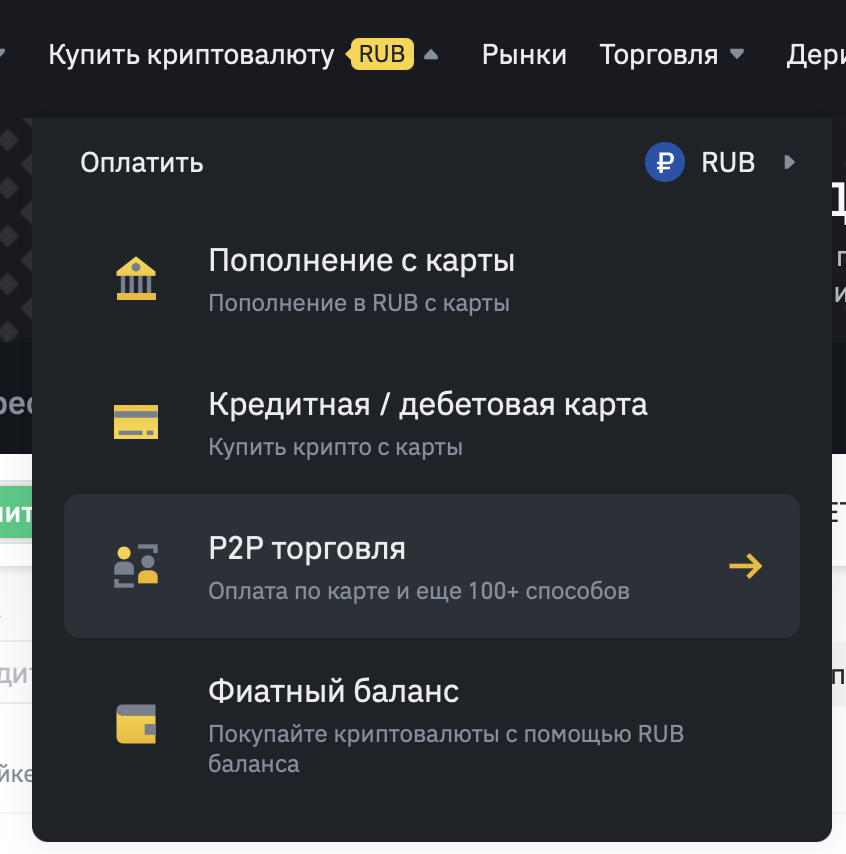The width and height of the screenshot is (846, 854).
Task: Select the credit card icon for Кредитная / дебетовая карта
Action: 136,422
